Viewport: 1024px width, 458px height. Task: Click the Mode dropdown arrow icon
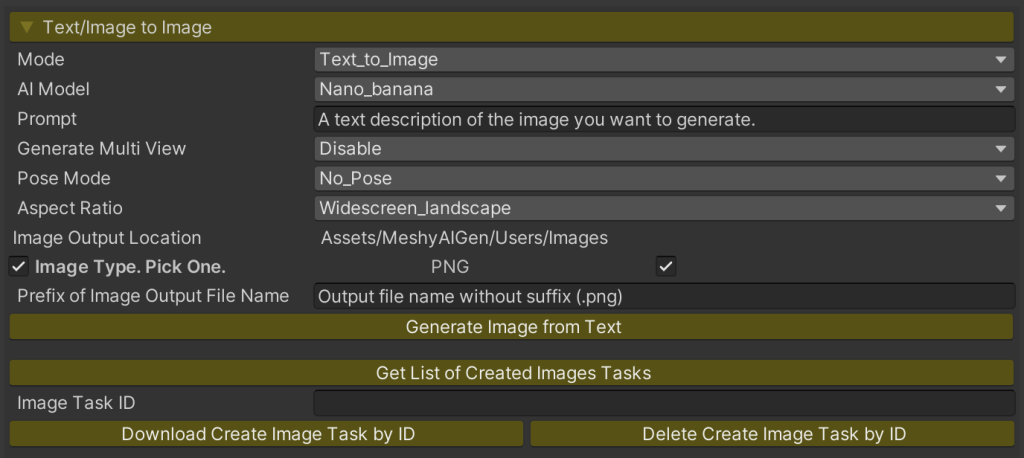tap(1001, 60)
